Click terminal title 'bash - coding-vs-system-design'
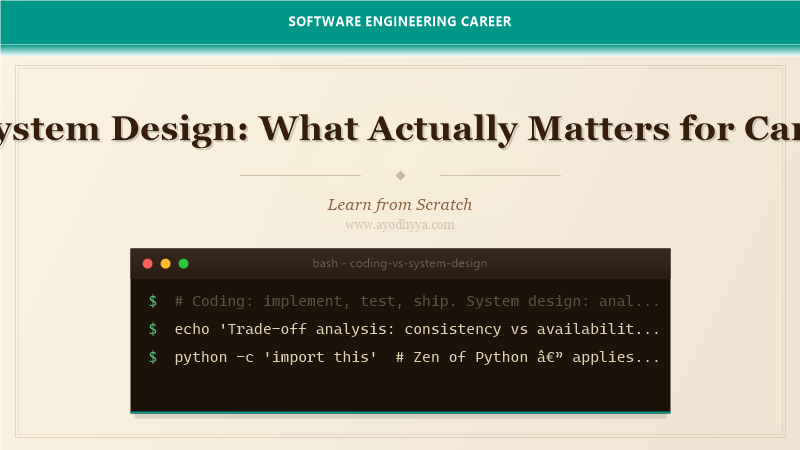 (x=399, y=263)
